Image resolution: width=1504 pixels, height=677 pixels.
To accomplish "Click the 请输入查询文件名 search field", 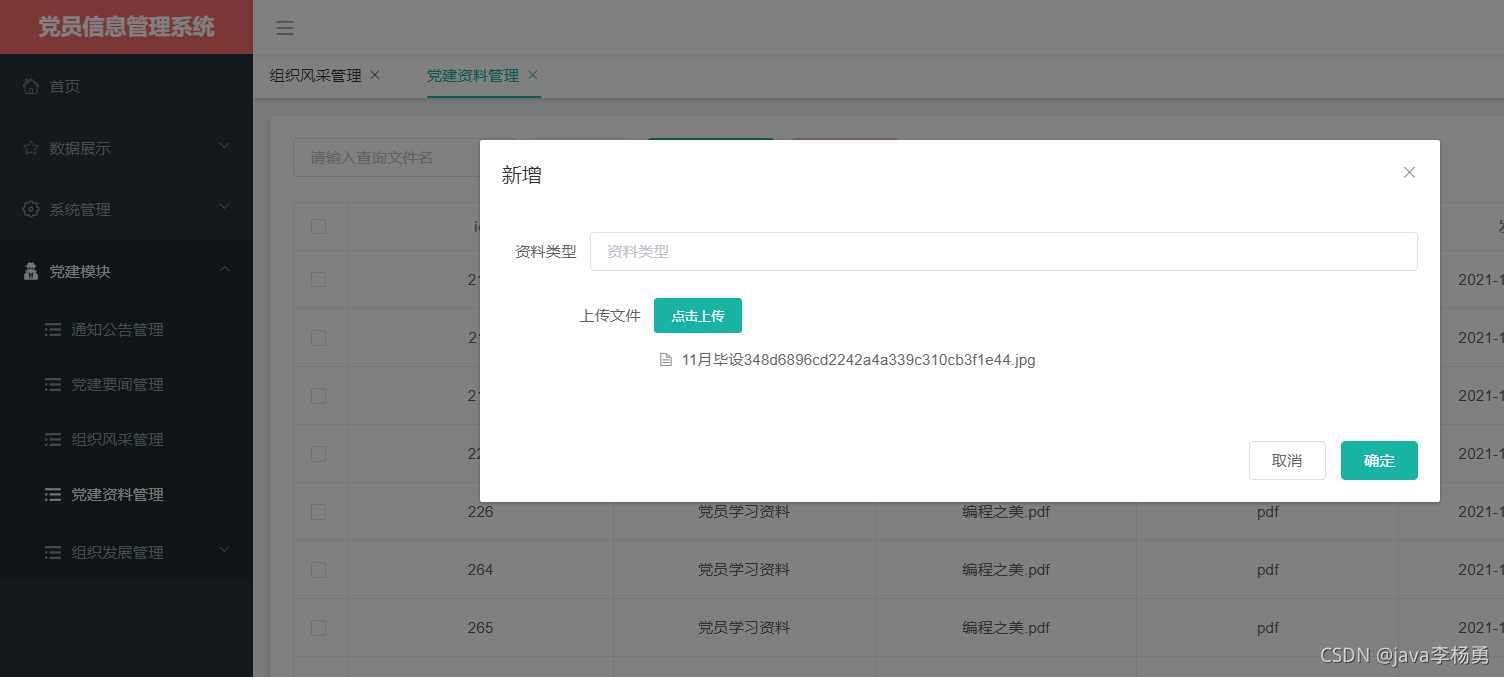I will [x=405, y=157].
